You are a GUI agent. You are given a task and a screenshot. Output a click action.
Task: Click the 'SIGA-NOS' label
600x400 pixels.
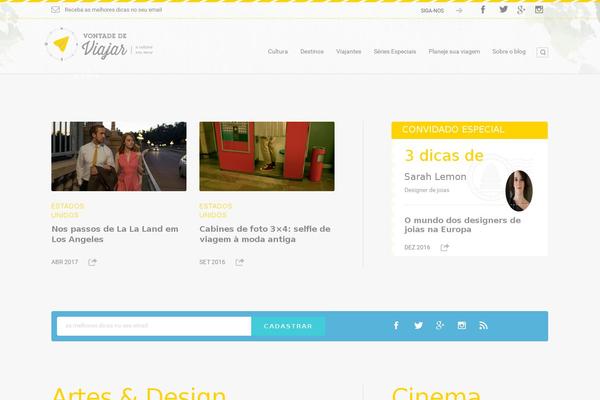coord(432,11)
